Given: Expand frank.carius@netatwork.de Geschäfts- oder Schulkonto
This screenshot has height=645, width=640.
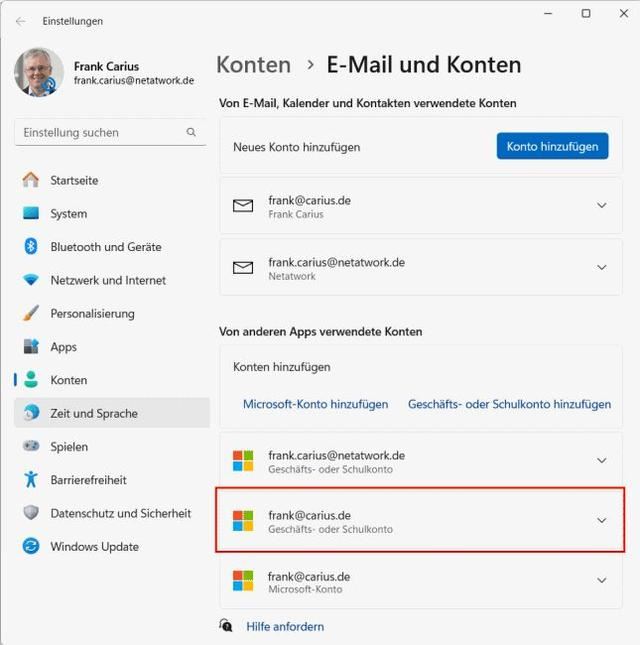Looking at the screenshot, I should point(601,461).
